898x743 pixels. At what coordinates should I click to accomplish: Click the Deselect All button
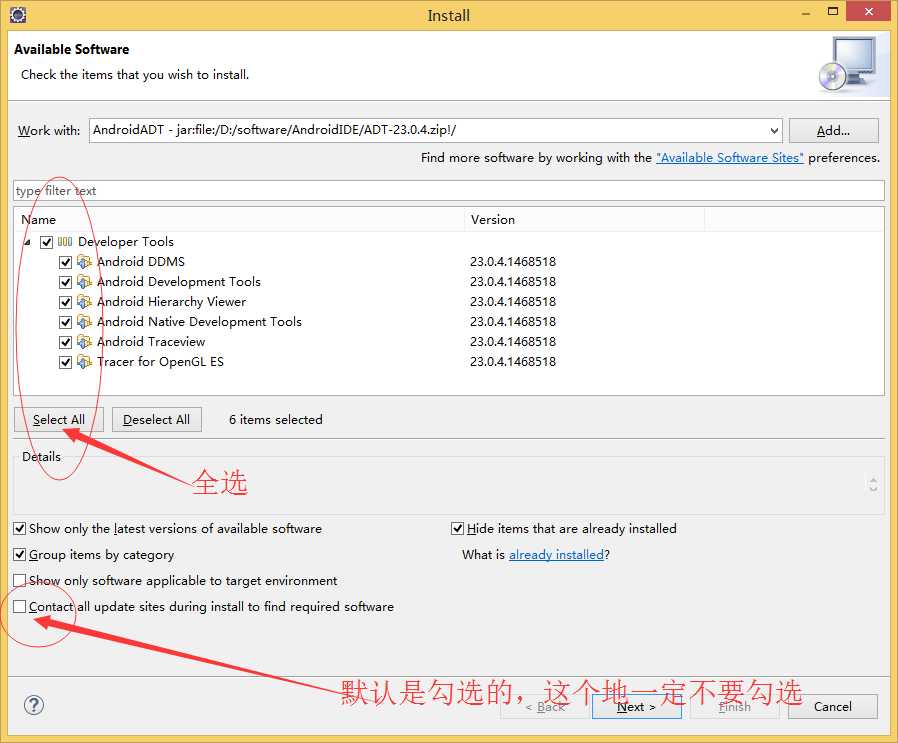pos(156,419)
